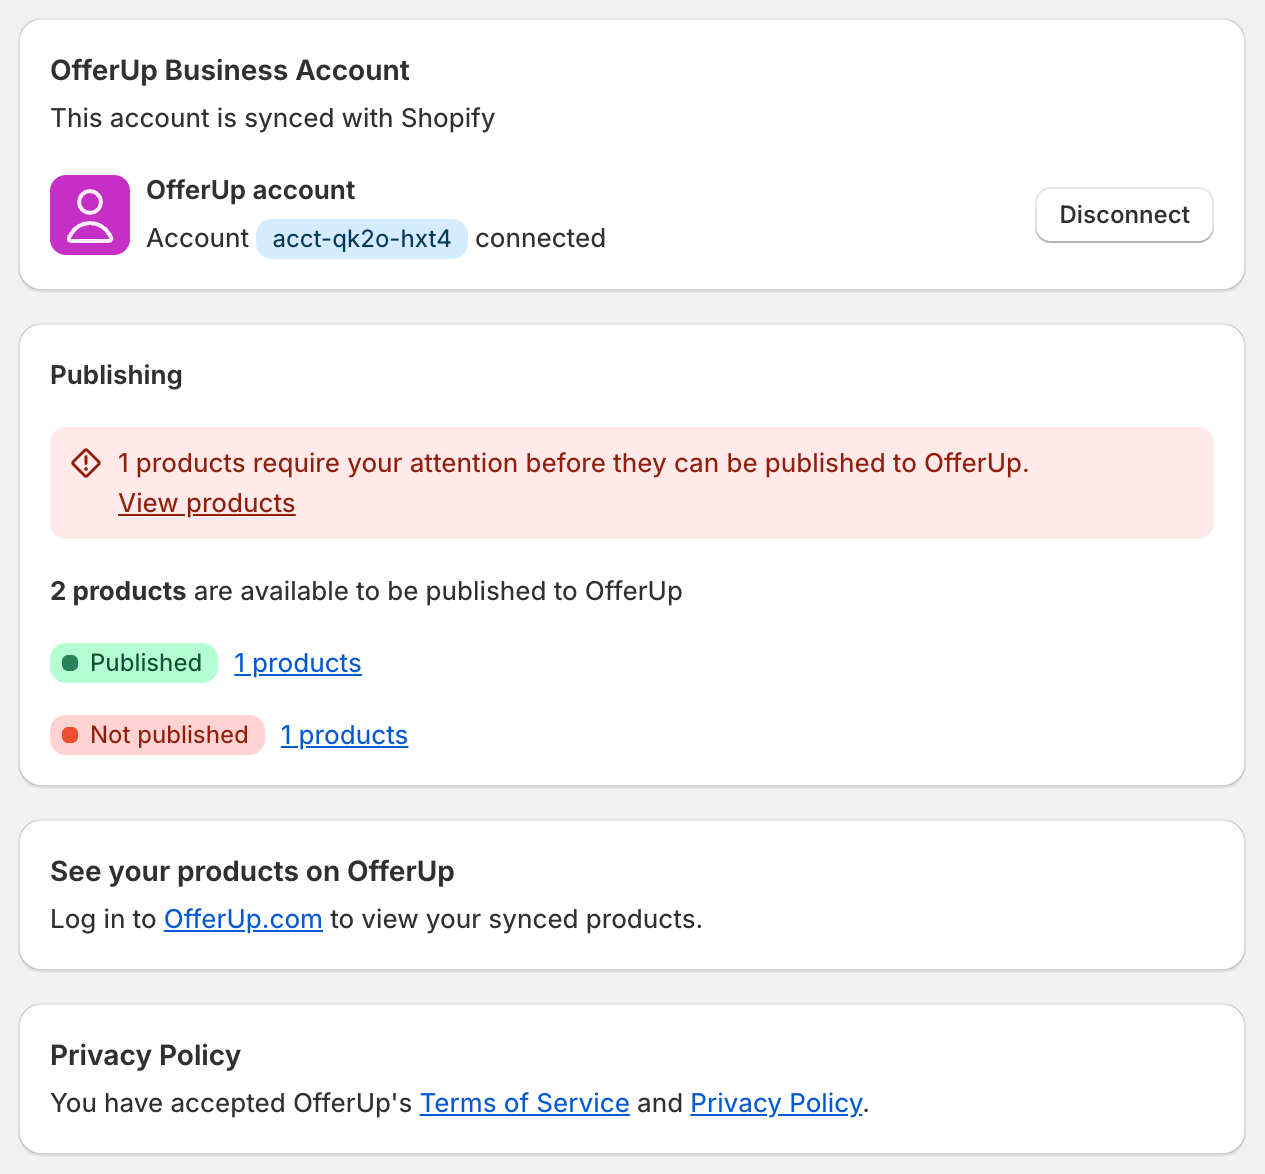Click Disconnect to unlink the OfferUp account
This screenshot has width=1265, height=1174.
coord(1123,214)
